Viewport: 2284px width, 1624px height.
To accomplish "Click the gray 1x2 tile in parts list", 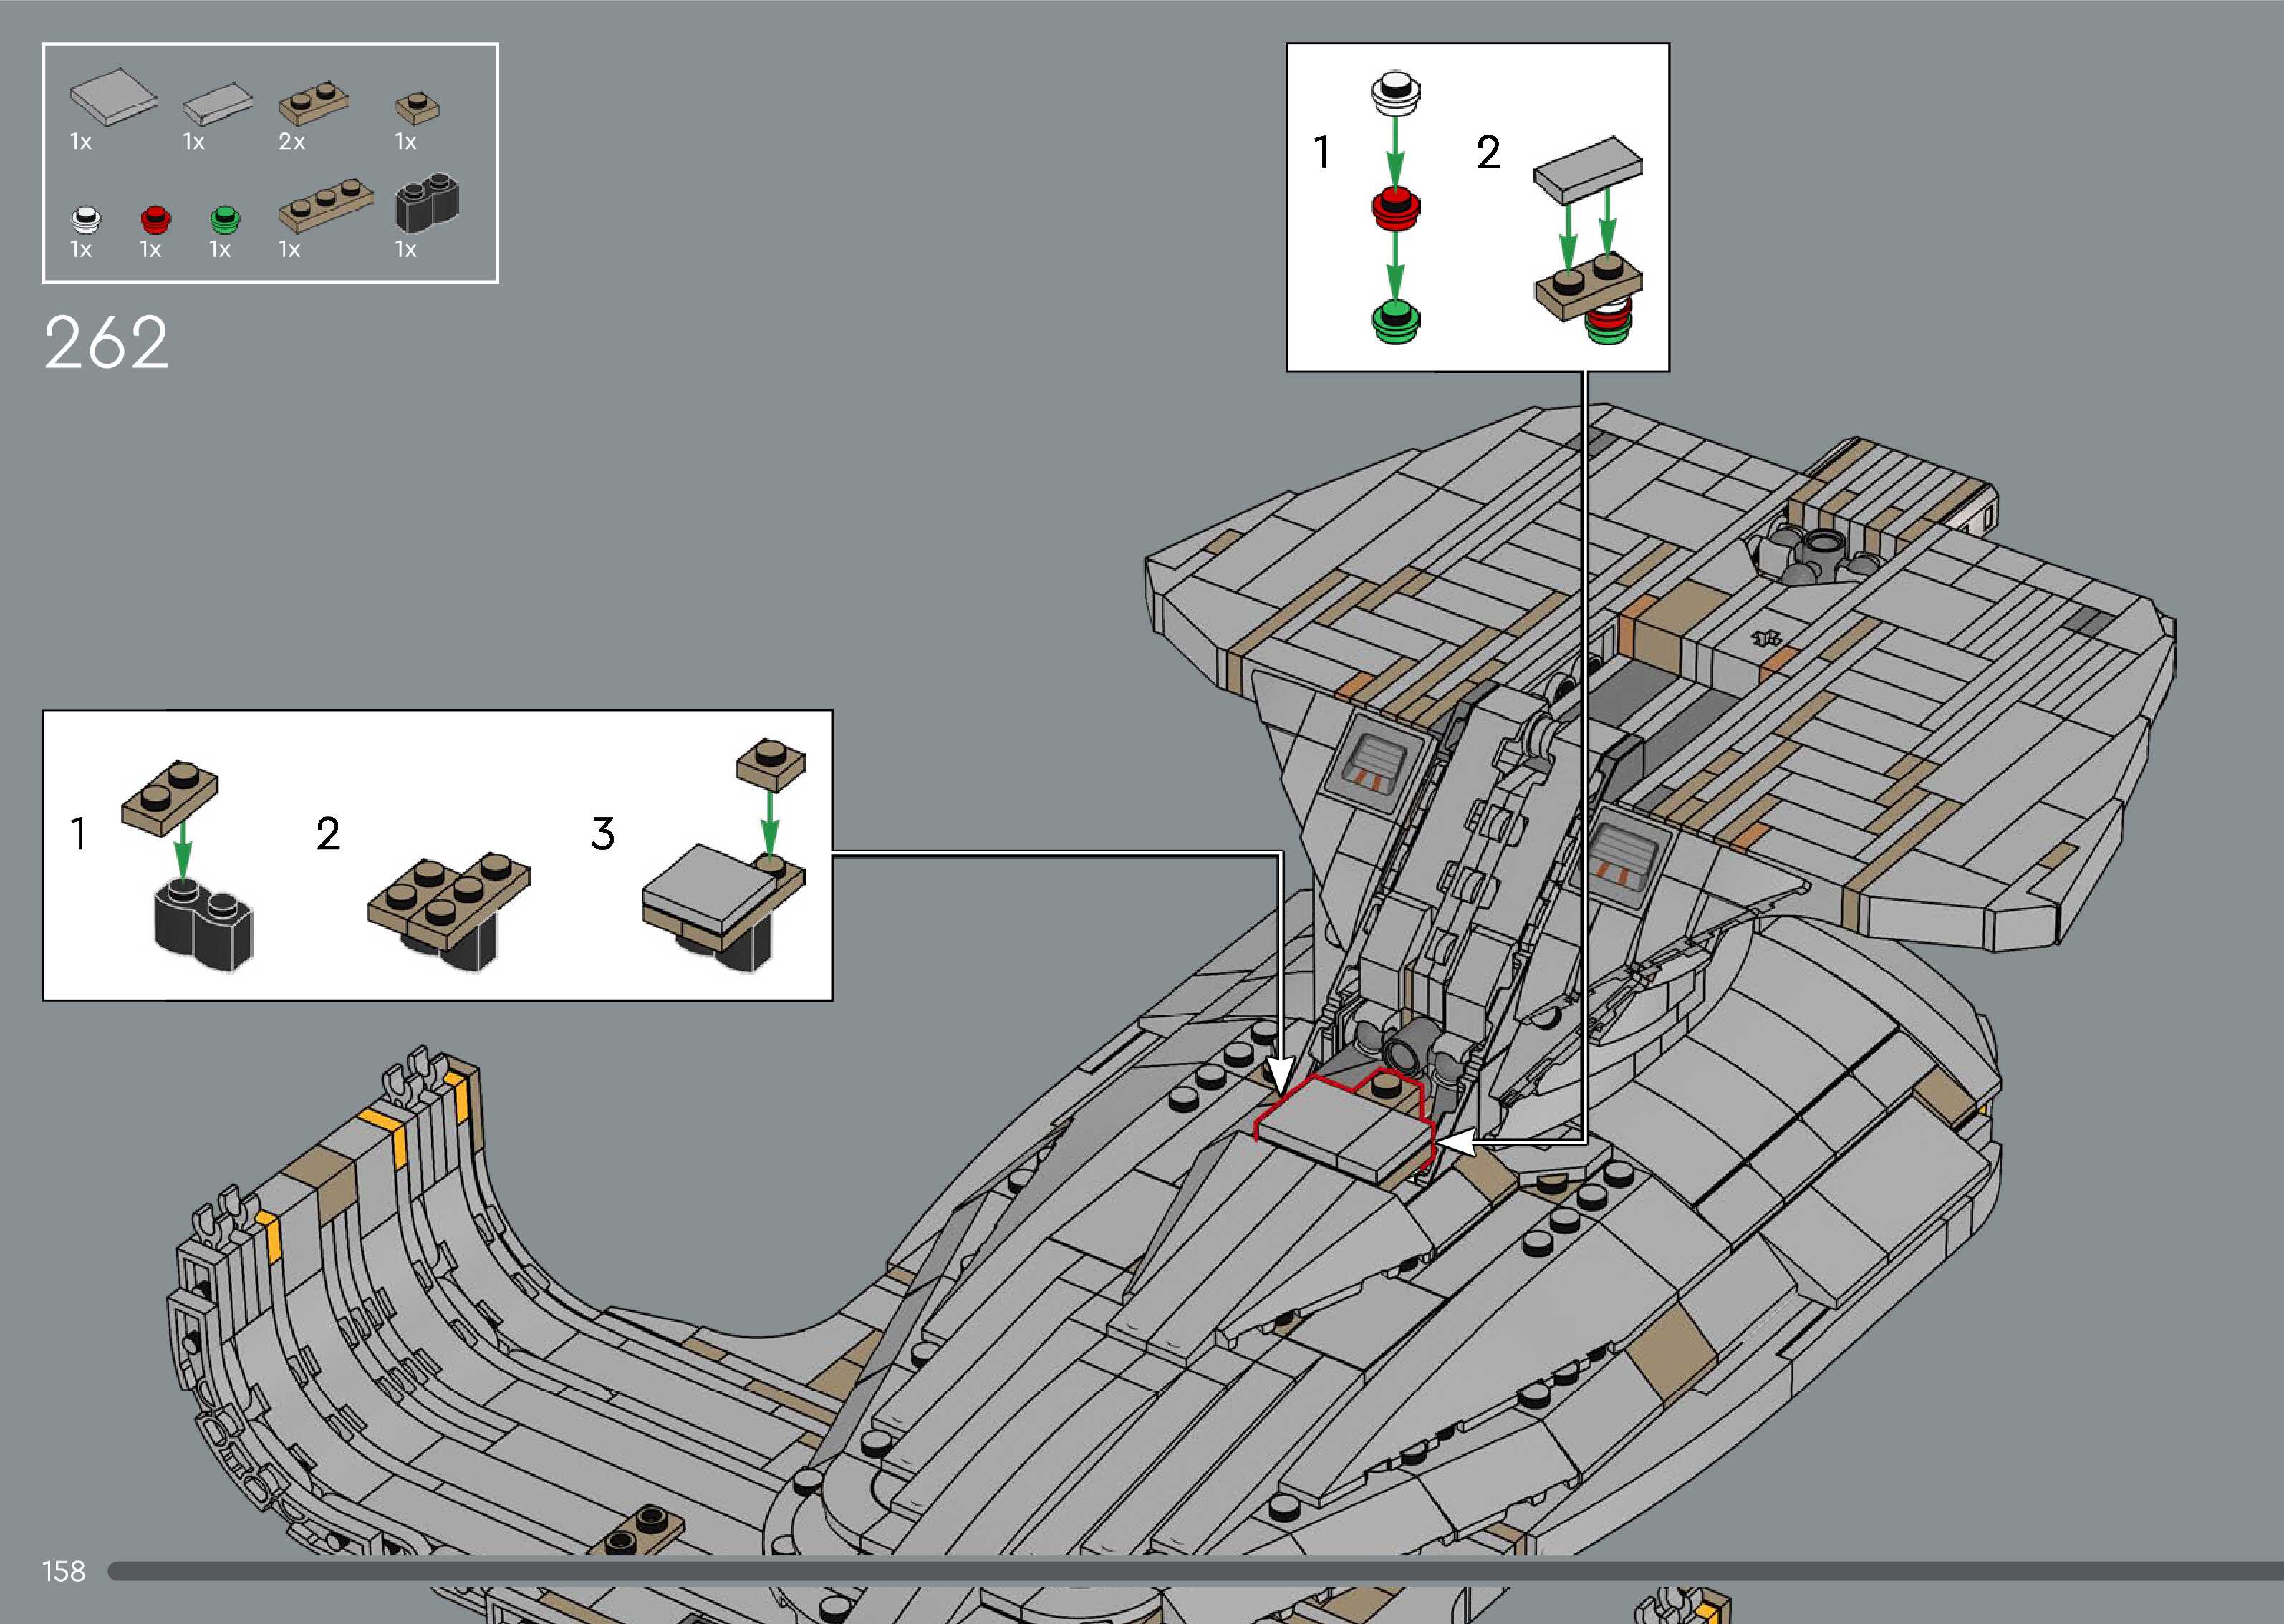I will click(x=218, y=103).
